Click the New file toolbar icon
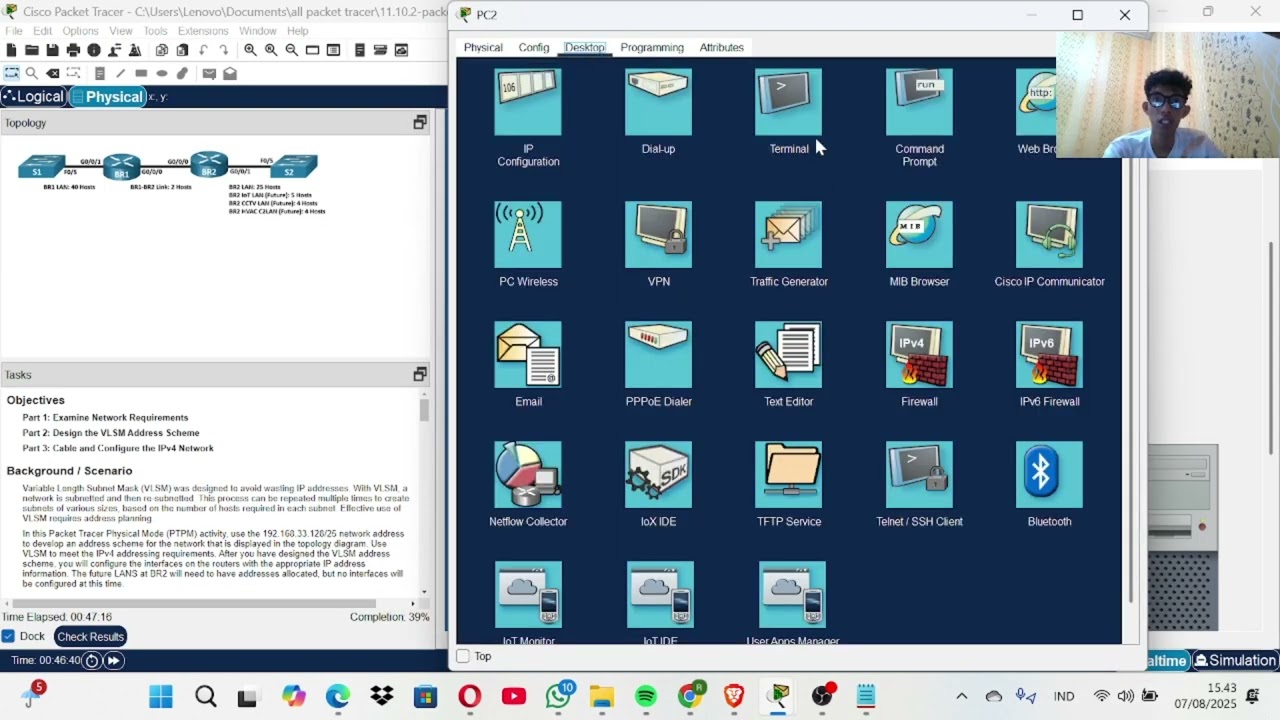The height and width of the screenshot is (720, 1280). pos(11,50)
